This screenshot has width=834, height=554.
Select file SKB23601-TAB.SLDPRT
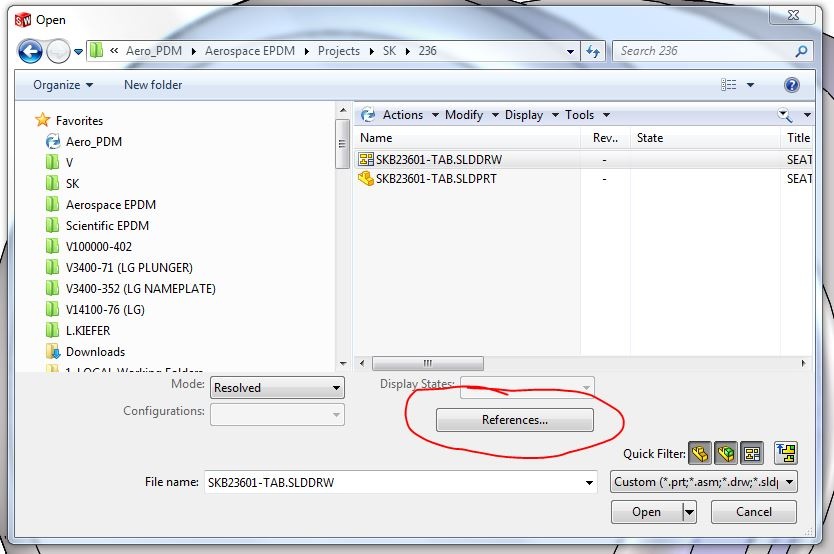point(436,179)
